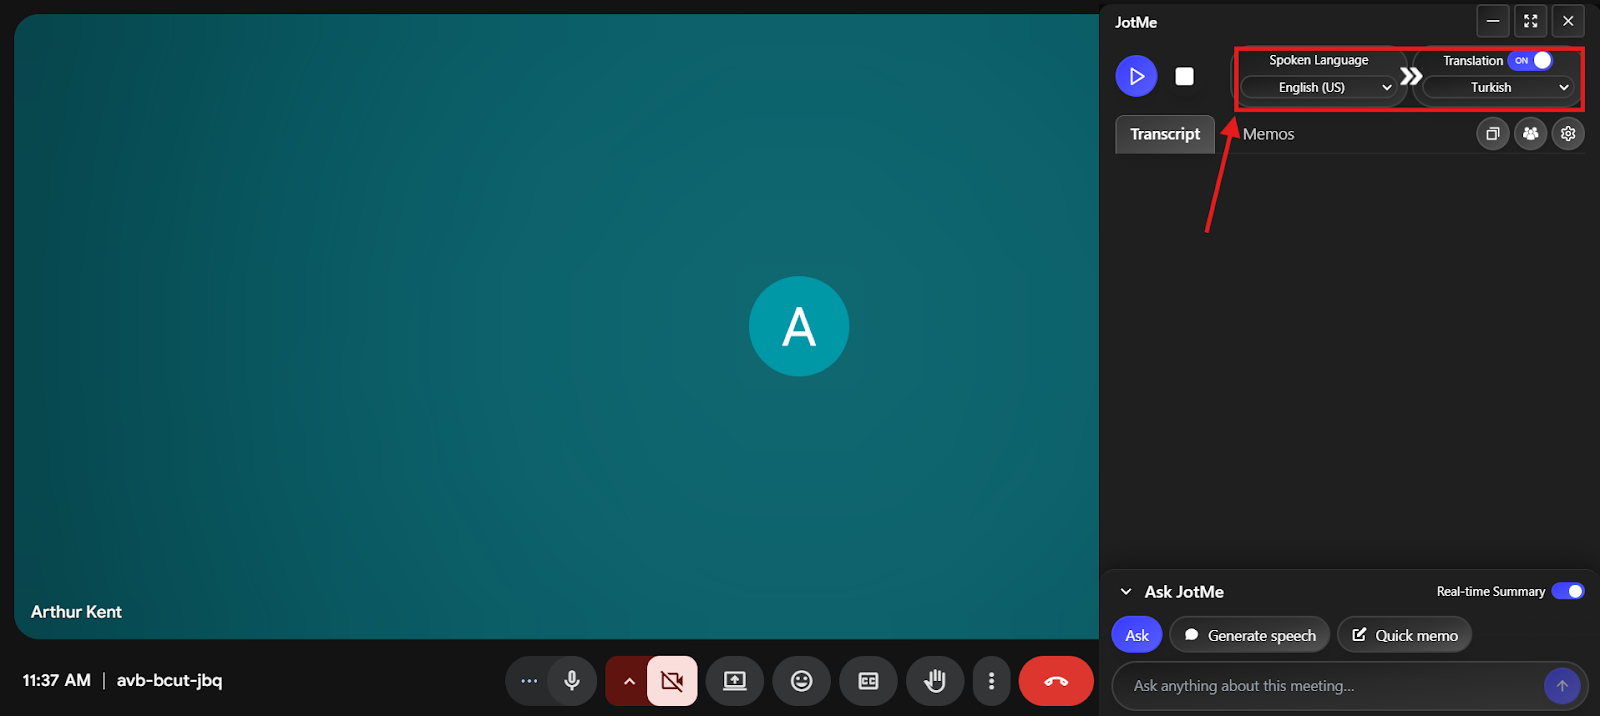Raise hand in the meeting
Image resolution: width=1600 pixels, height=716 pixels.
935,681
